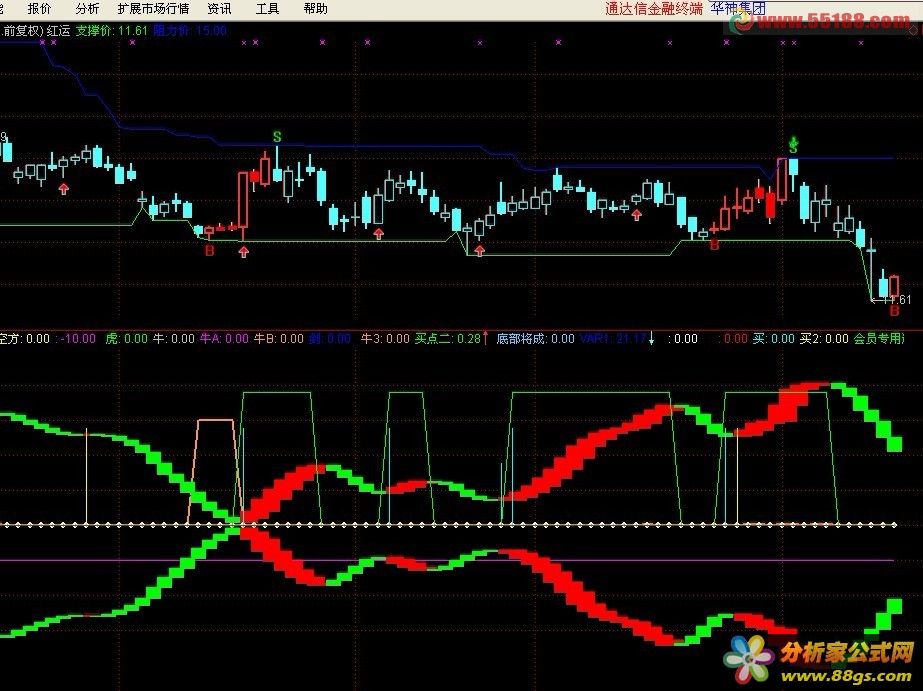The width and height of the screenshot is (923, 691).
Task: Open the 帮助 menu
Action: click(316, 9)
